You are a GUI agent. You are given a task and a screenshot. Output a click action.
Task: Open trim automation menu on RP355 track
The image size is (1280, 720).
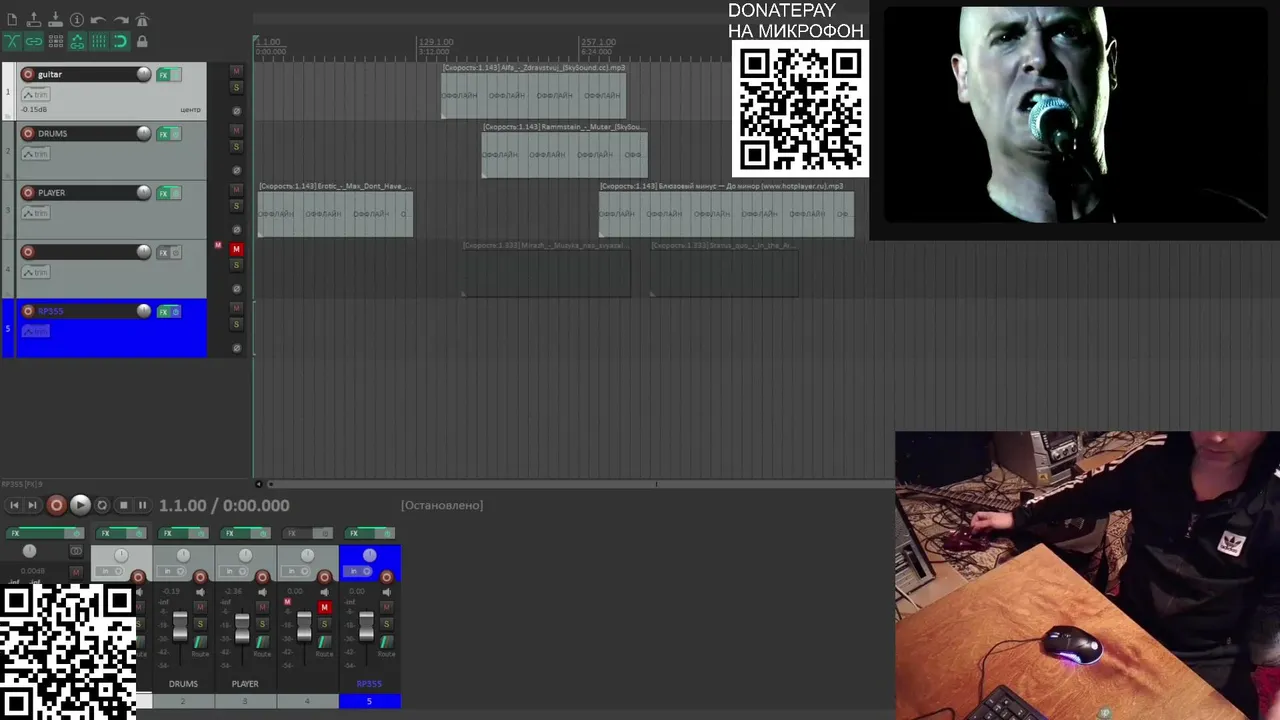[x=35, y=331]
